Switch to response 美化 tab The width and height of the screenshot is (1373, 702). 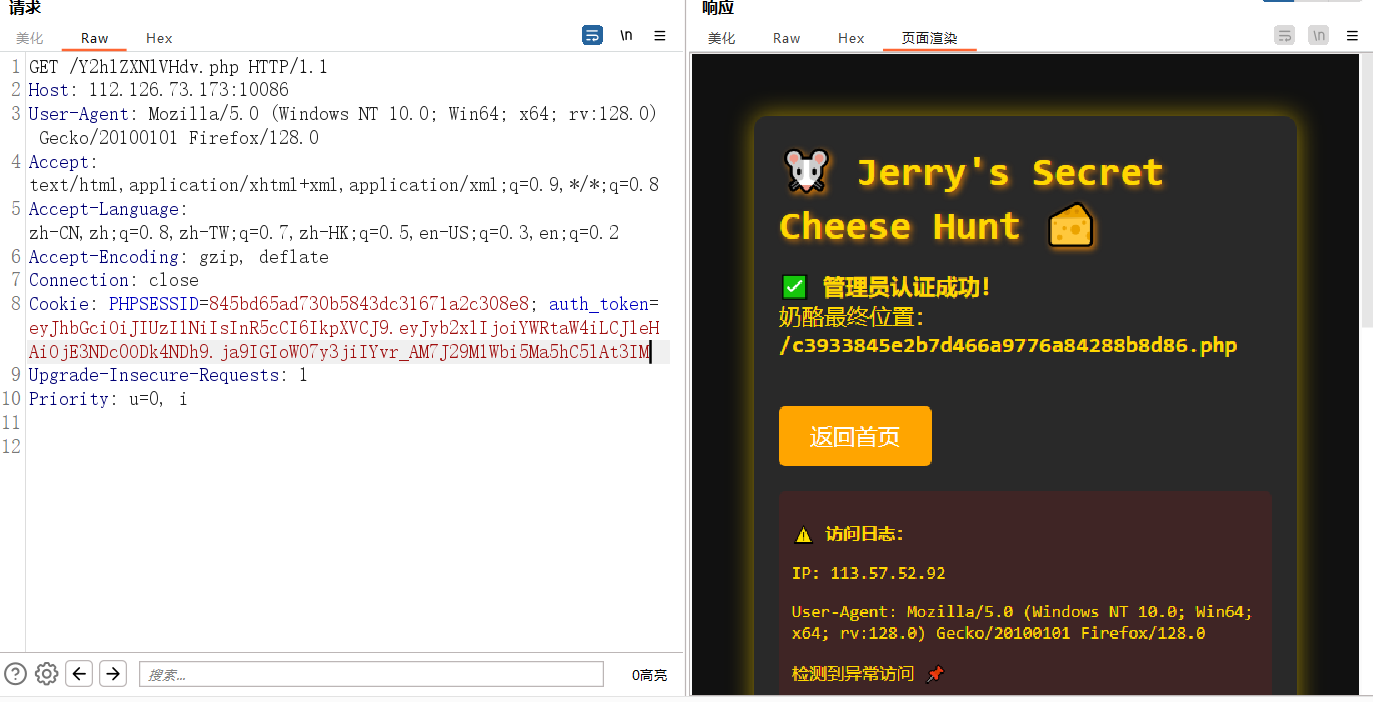721,38
